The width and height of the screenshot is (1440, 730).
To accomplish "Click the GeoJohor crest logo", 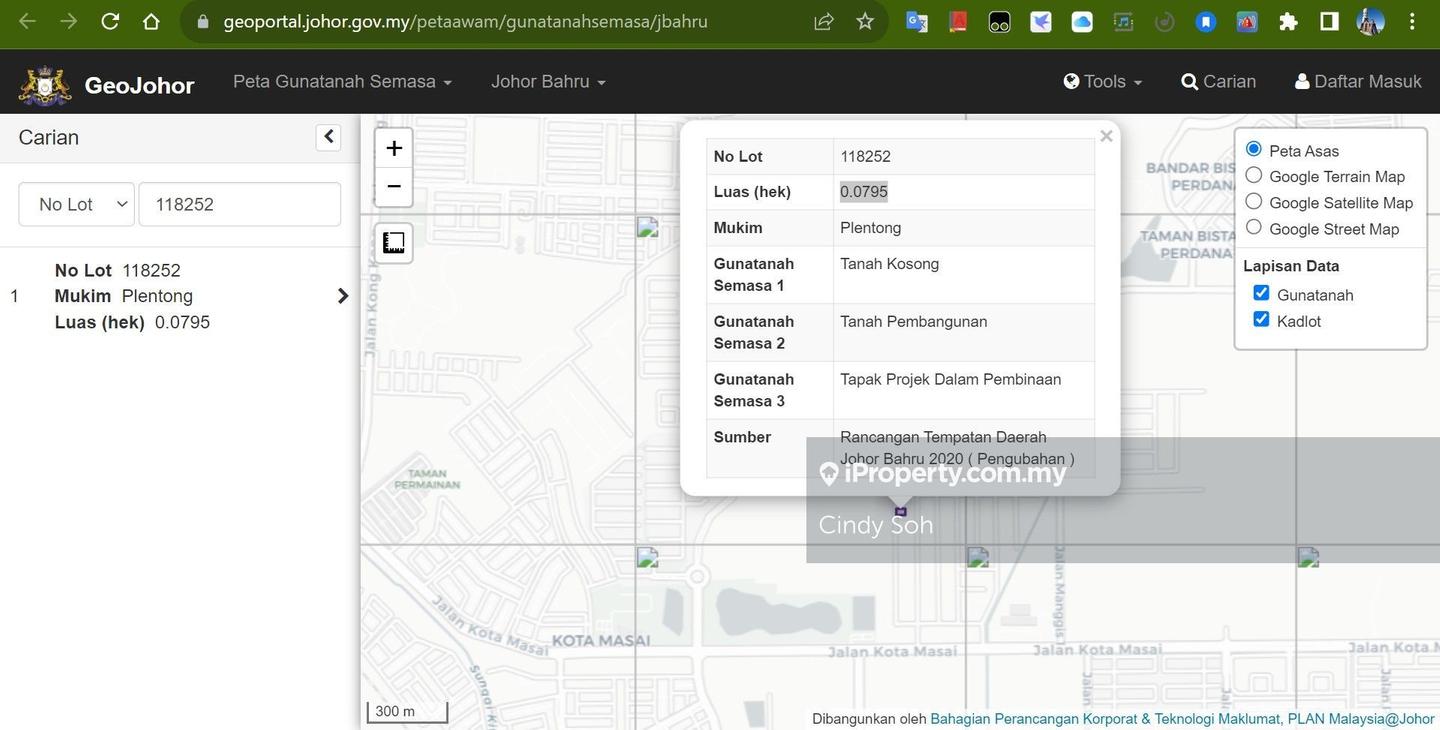I will click(45, 84).
